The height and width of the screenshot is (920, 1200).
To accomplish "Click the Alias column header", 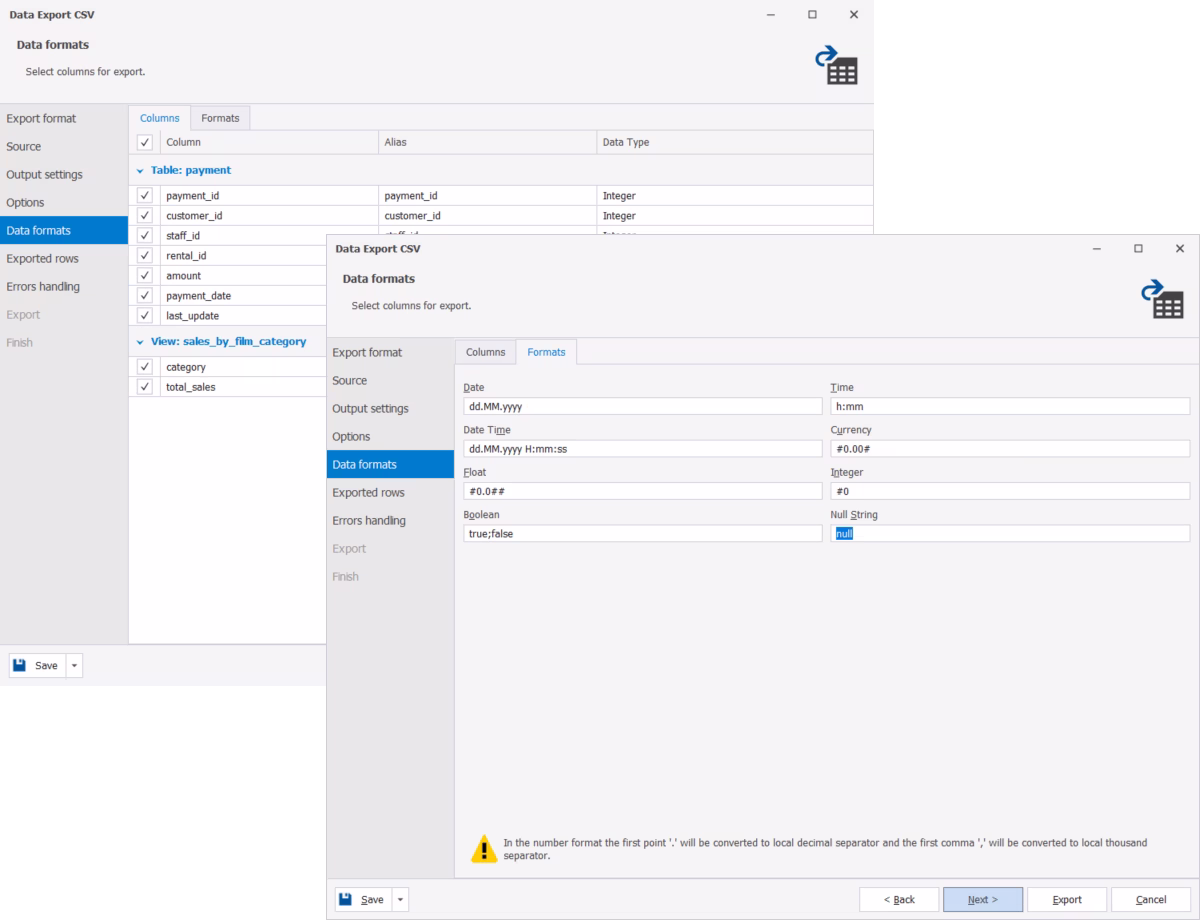I will (487, 142).
